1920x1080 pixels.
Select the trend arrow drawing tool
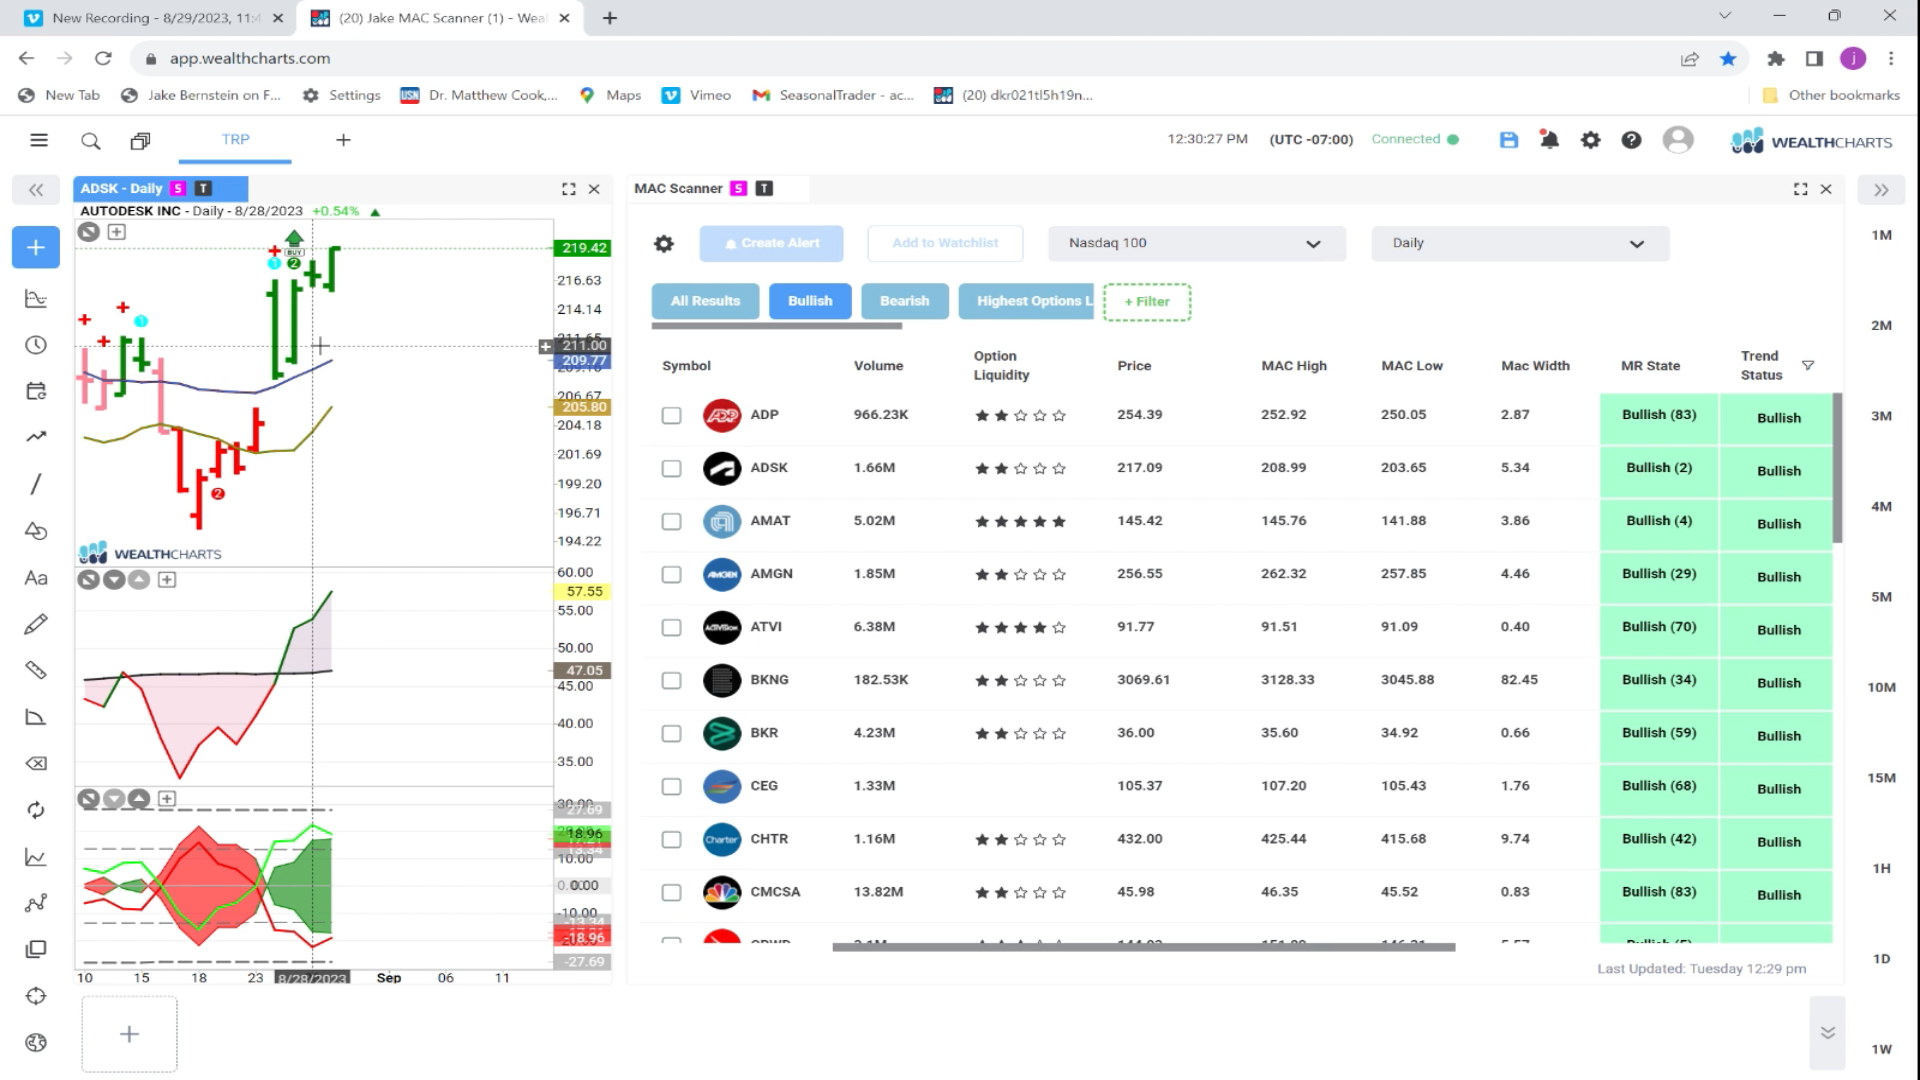click(x=36, y=436)
